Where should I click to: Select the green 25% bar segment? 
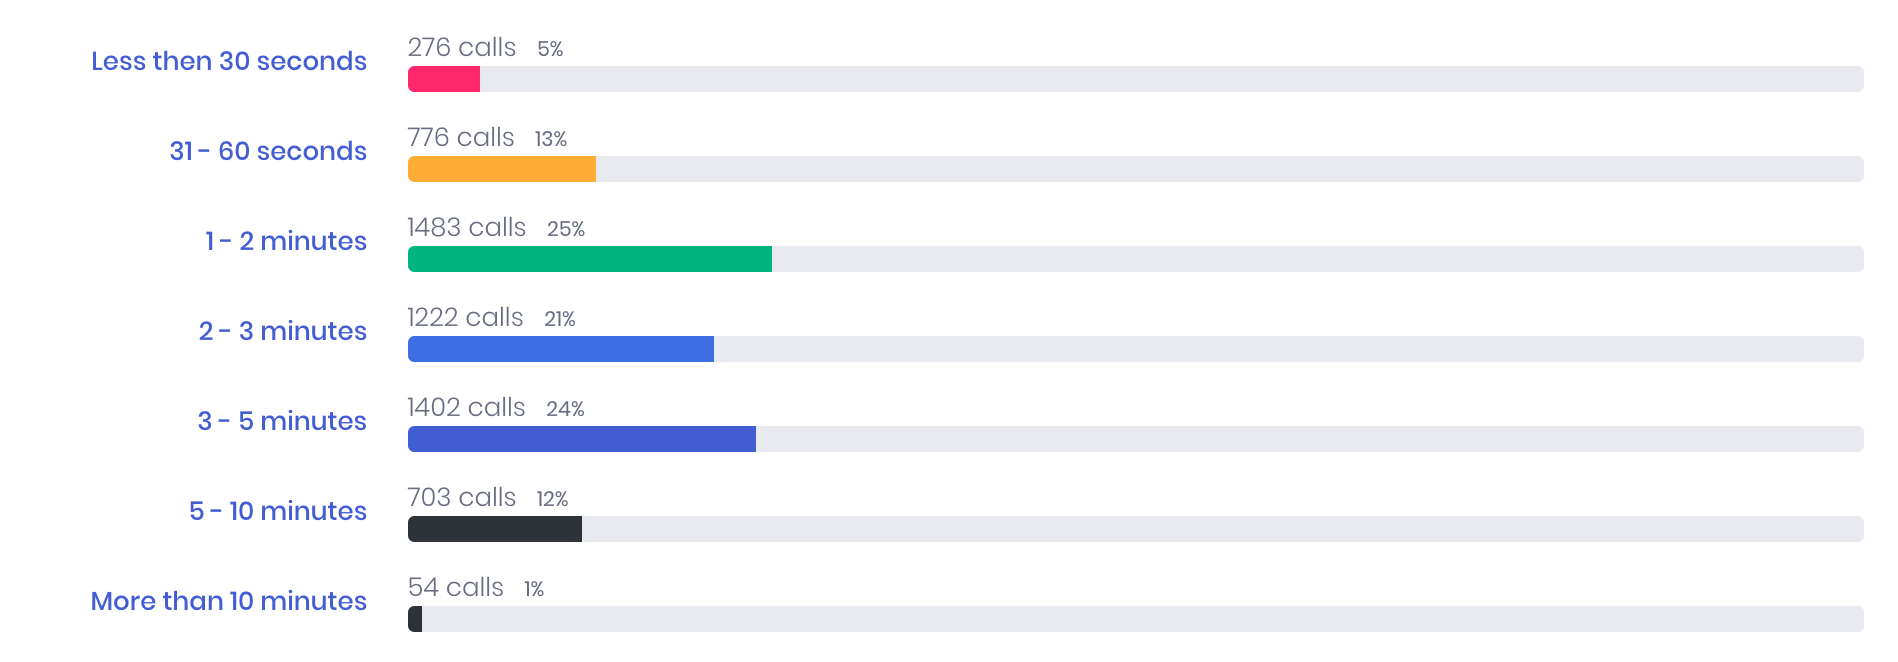pyautogui.click(x=590, y=259)
